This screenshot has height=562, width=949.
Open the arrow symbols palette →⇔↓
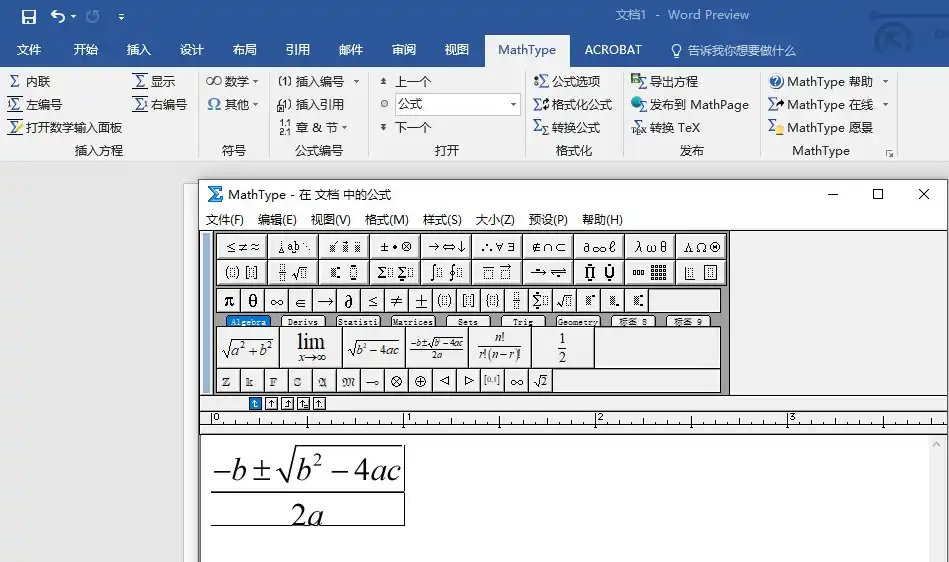point(446,246)
